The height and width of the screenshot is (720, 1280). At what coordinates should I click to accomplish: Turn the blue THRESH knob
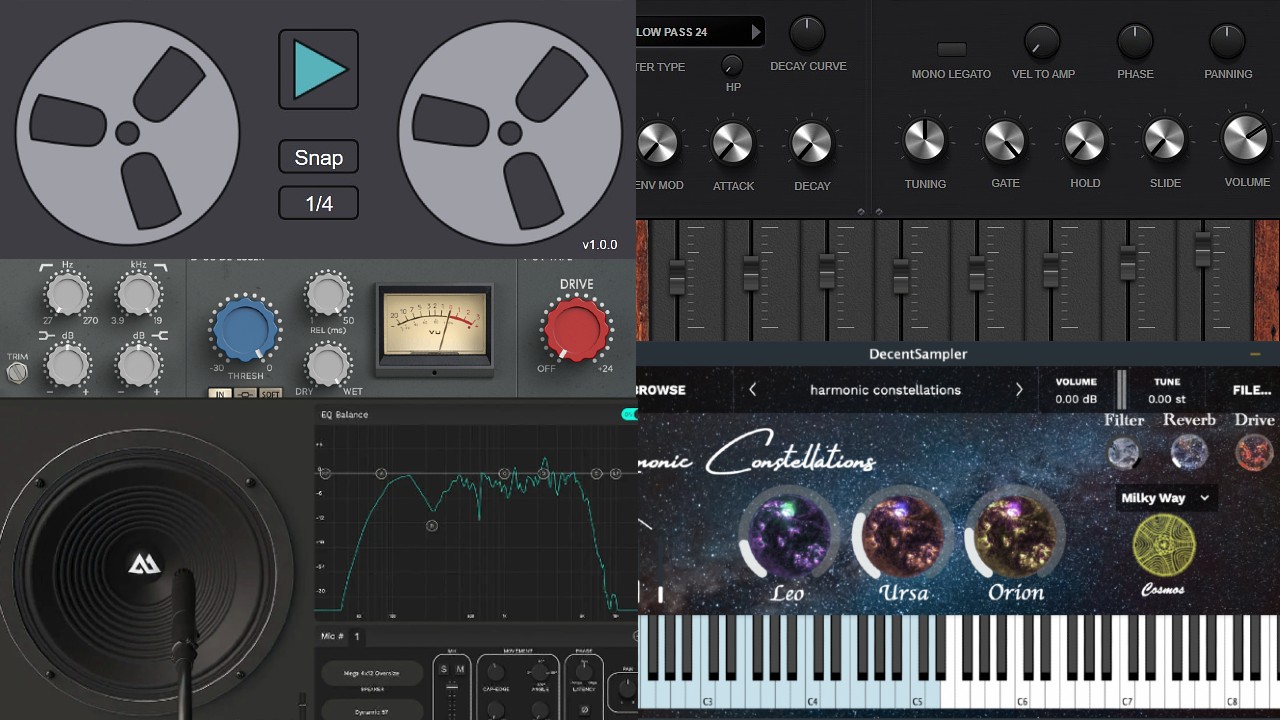click(x=245, y=330)
